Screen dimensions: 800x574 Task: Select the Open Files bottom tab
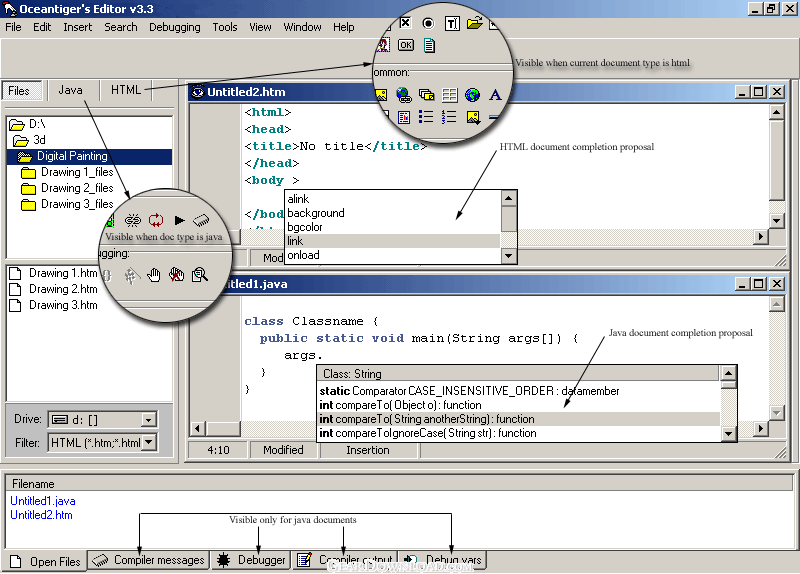click(x=45, y=561)
